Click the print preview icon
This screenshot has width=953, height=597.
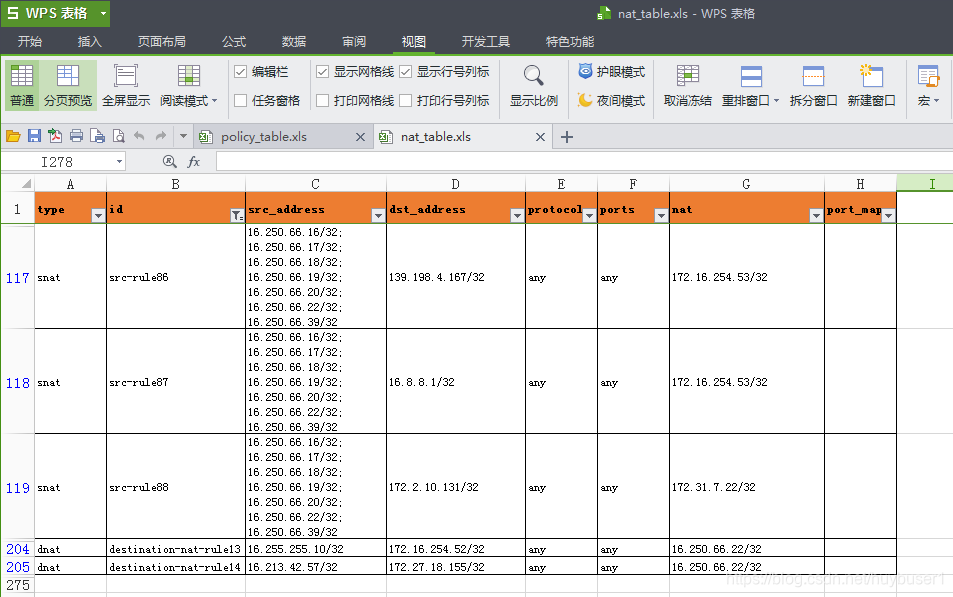[119, 136]
